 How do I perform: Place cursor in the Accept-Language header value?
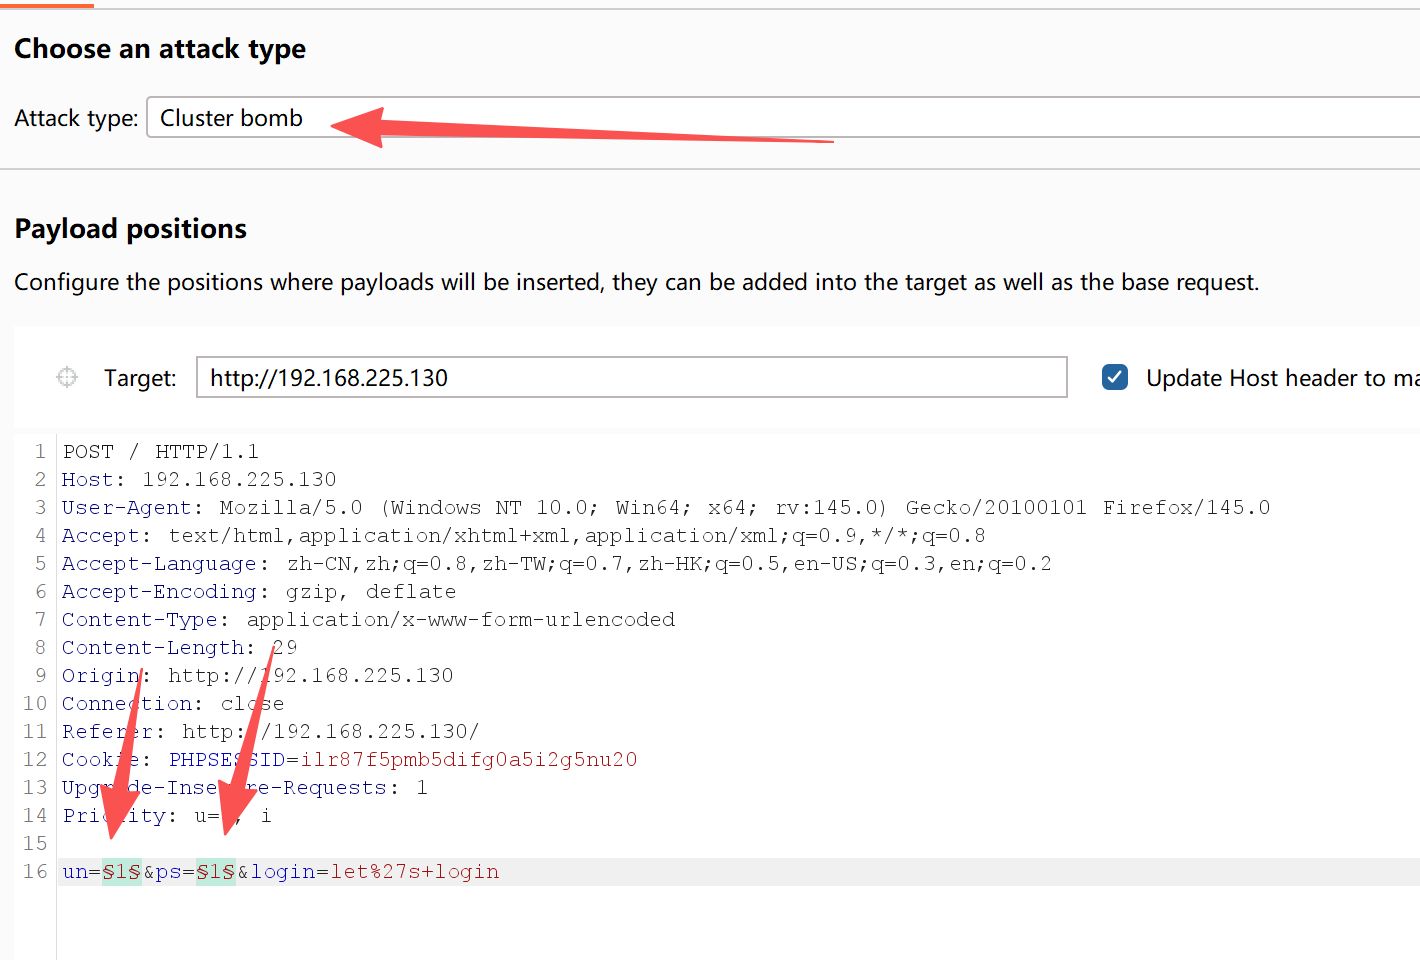click(x=668, y=564)
